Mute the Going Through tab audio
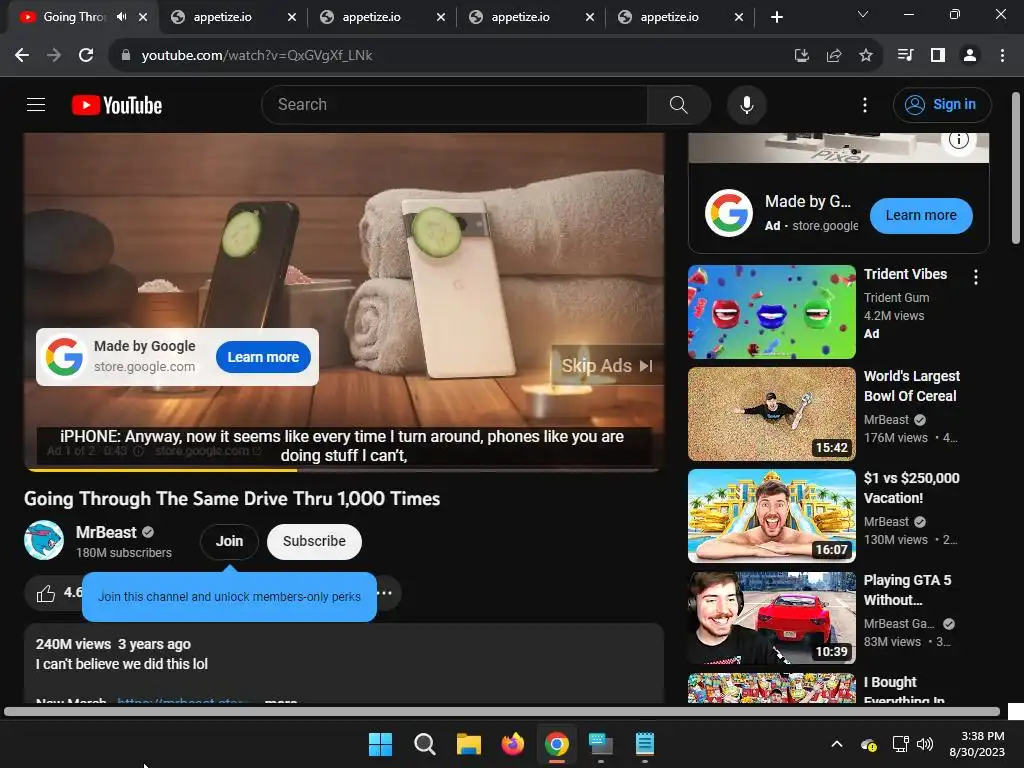This screenshot has height=768, width=1024. point(121,17)
